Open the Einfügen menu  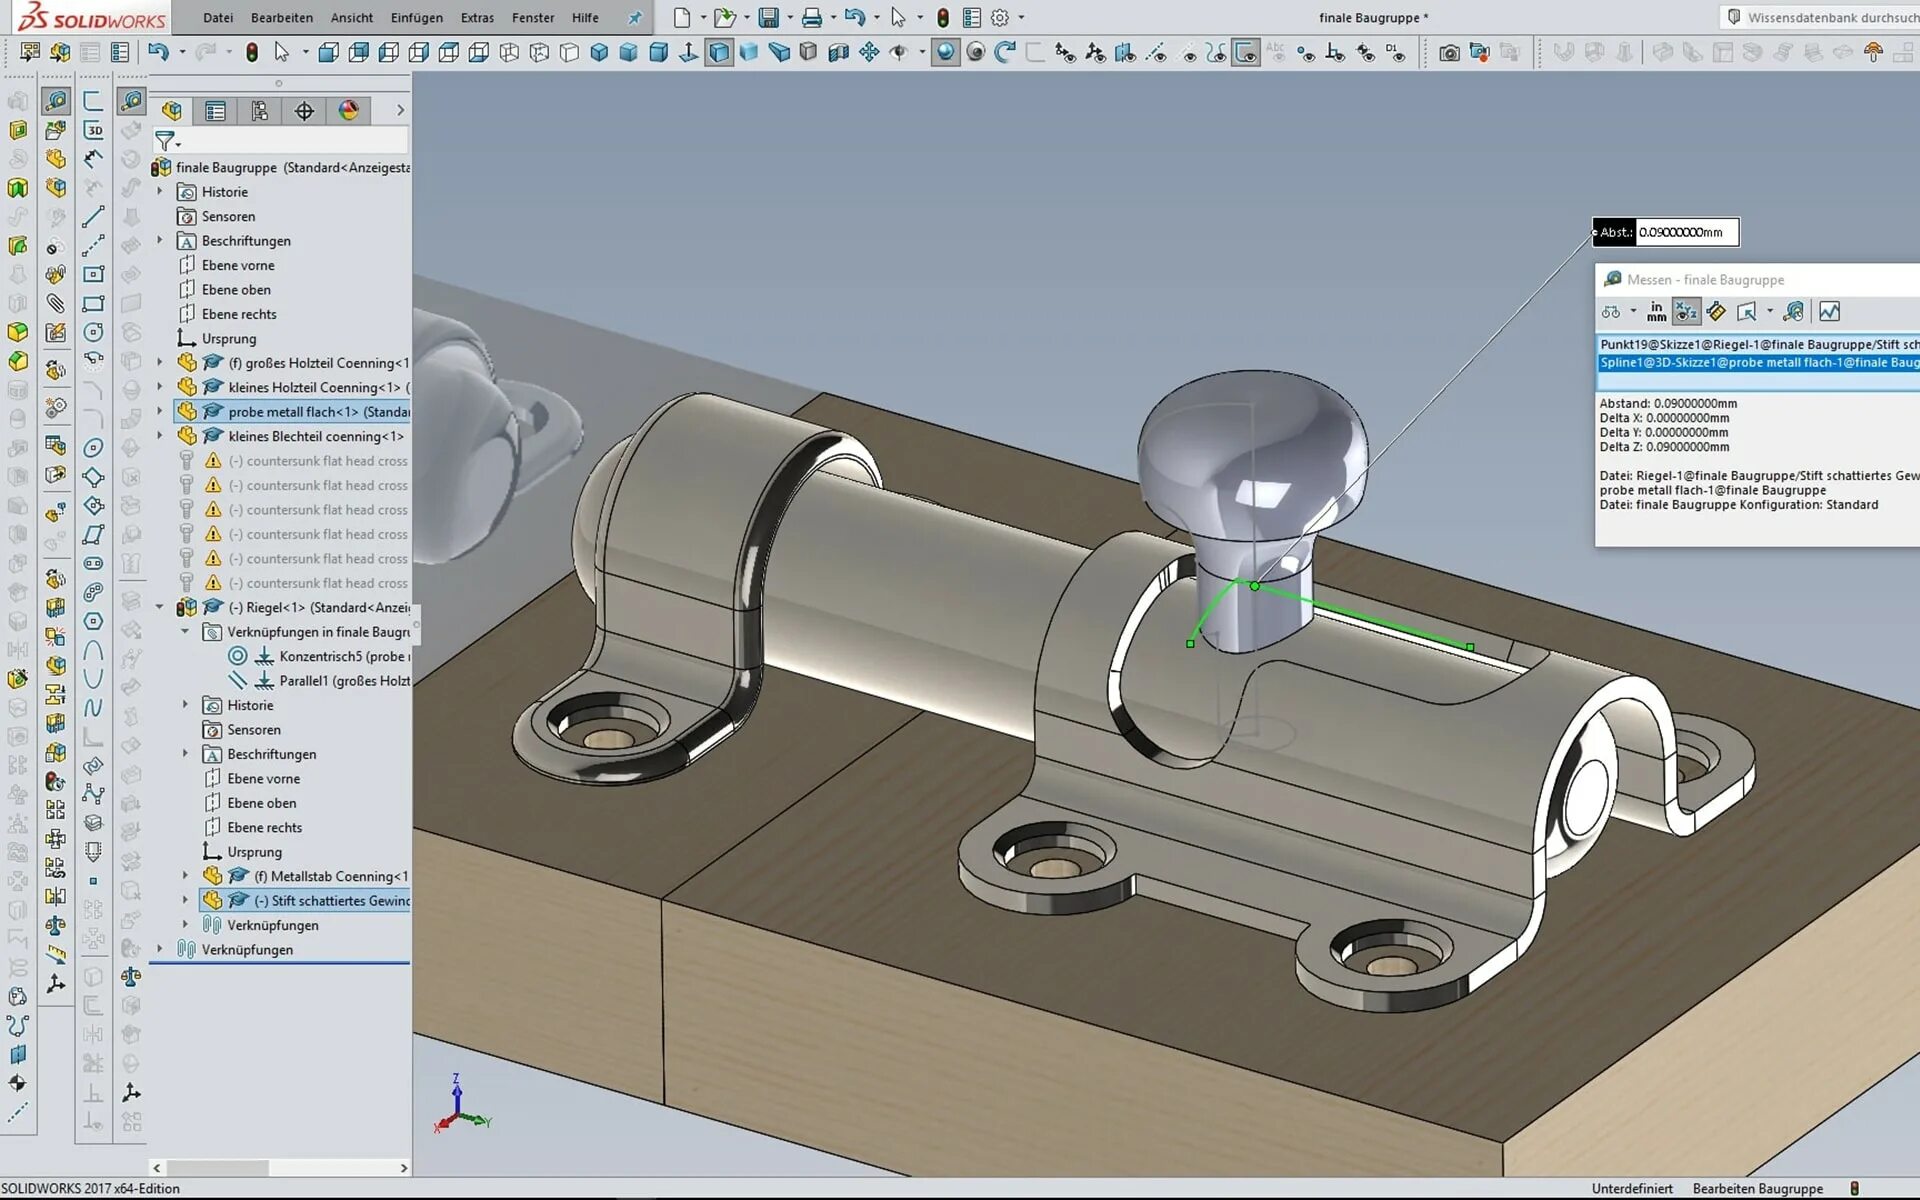point(416,17)
